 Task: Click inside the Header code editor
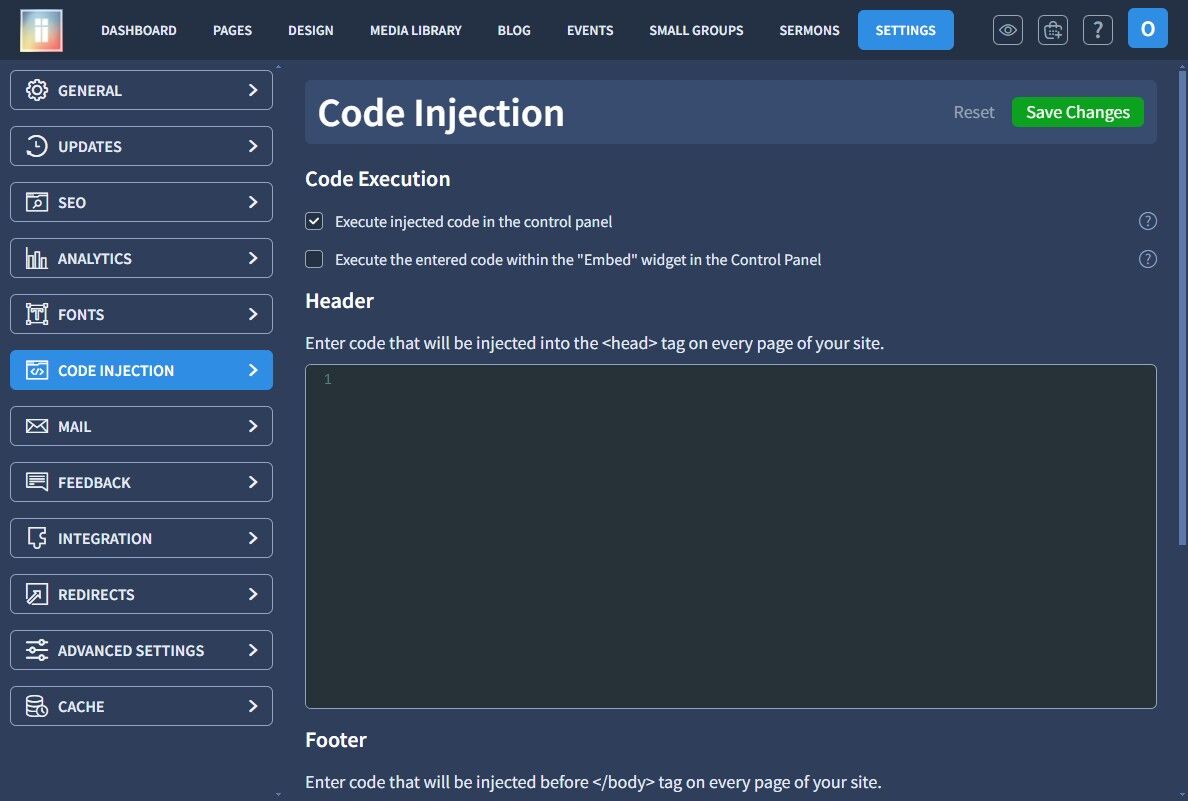point(730,537)
